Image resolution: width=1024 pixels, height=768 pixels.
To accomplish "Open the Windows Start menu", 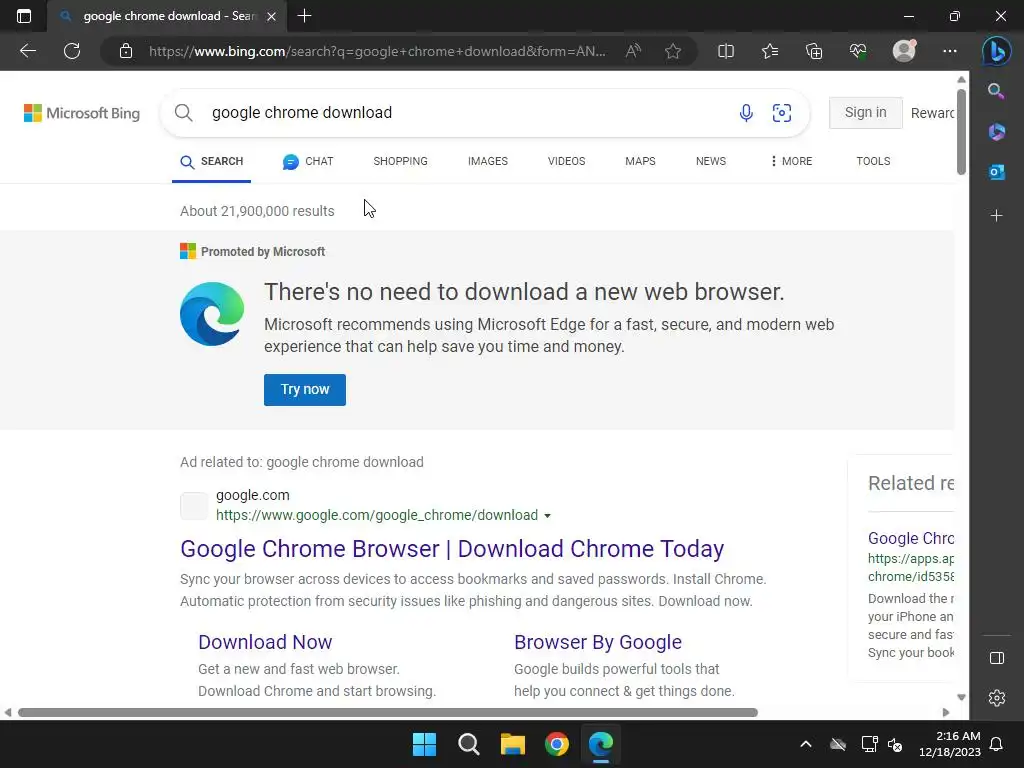I will click(x=424, y=744).
